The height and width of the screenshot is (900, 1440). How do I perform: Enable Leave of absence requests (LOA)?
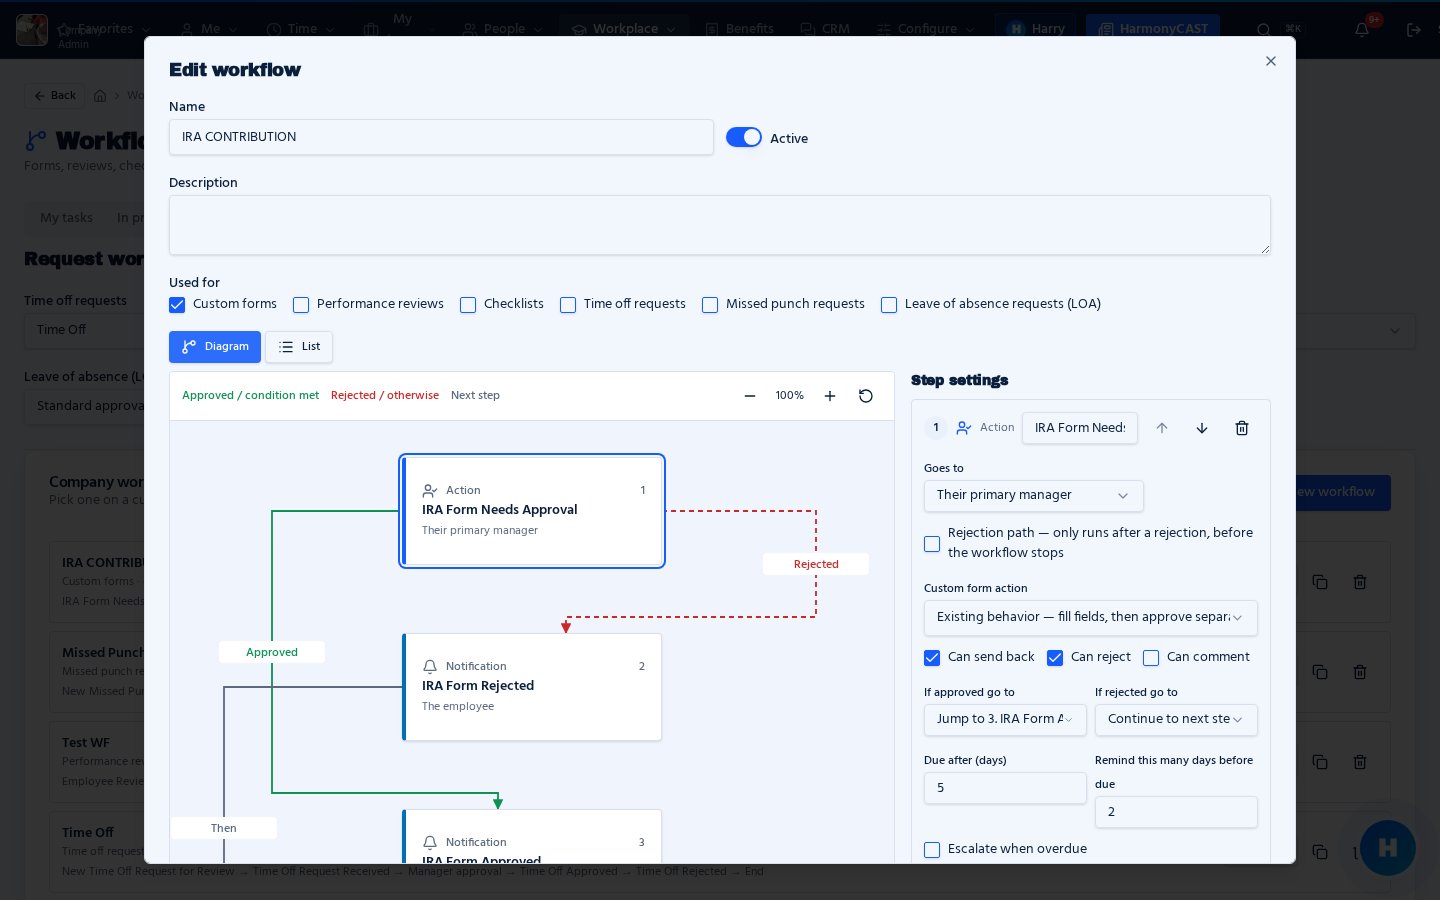(x=889, y=305)
